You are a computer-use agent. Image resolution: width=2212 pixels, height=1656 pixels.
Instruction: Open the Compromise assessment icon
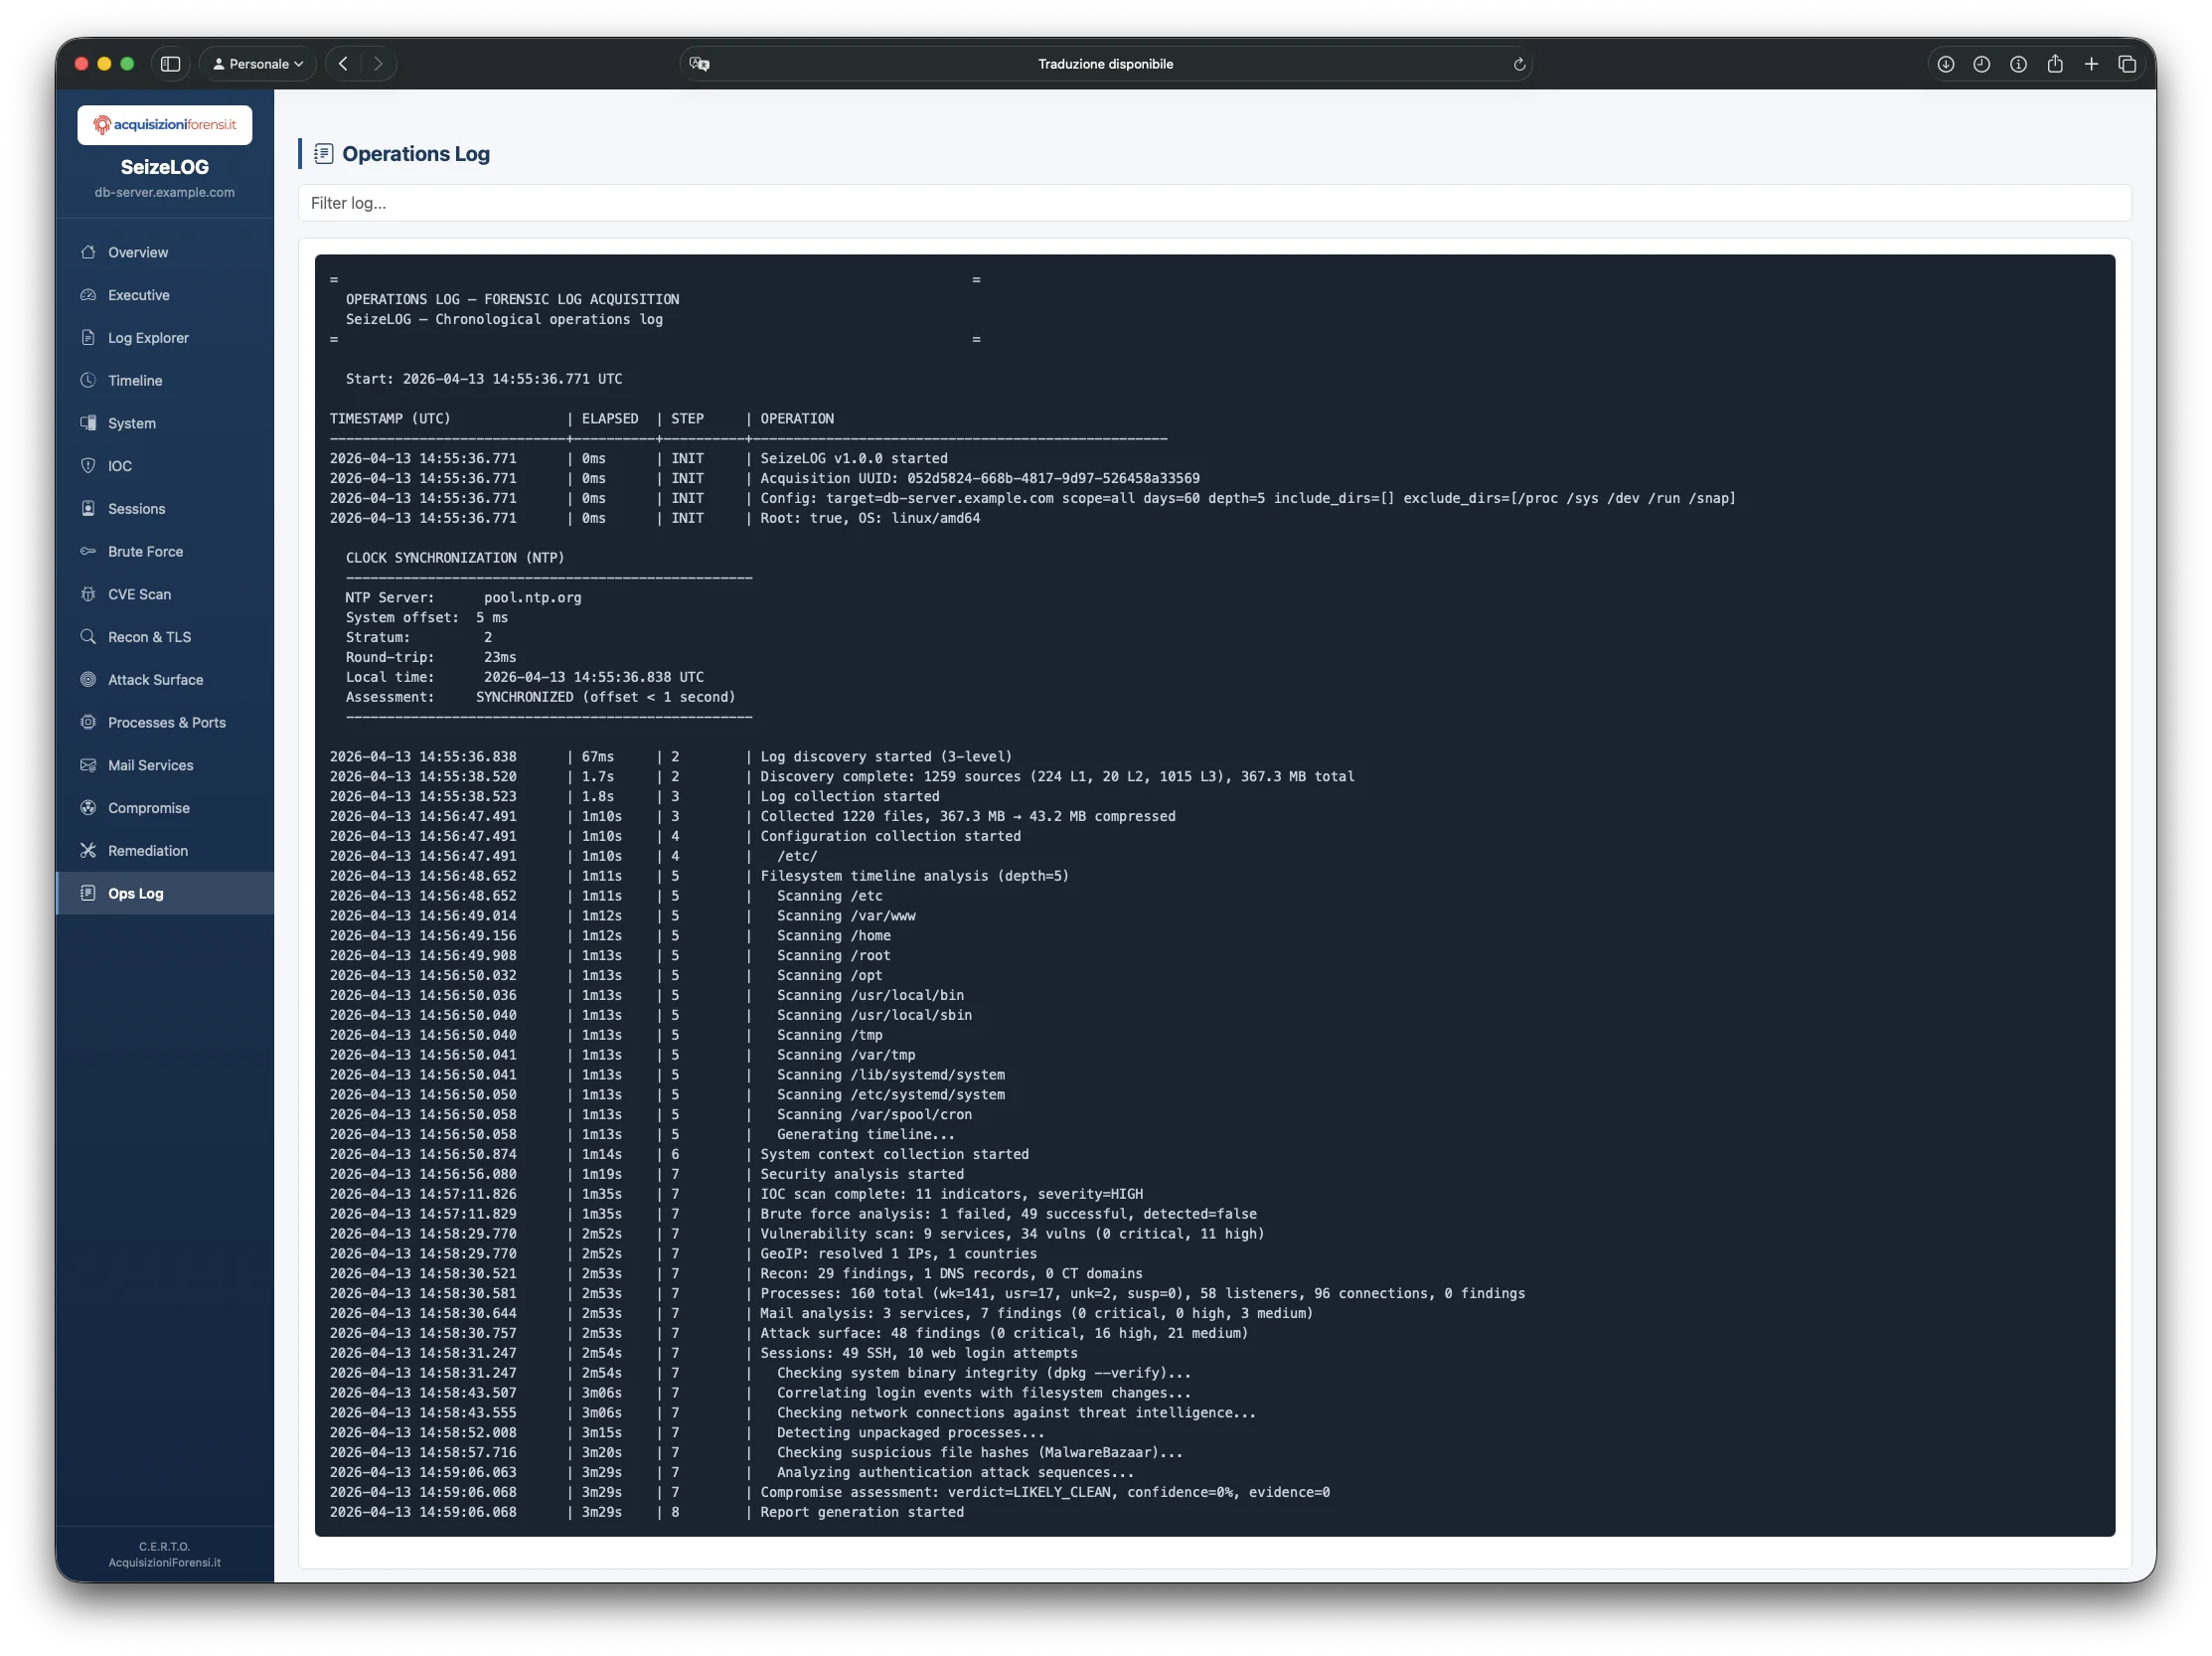(90, 807)
